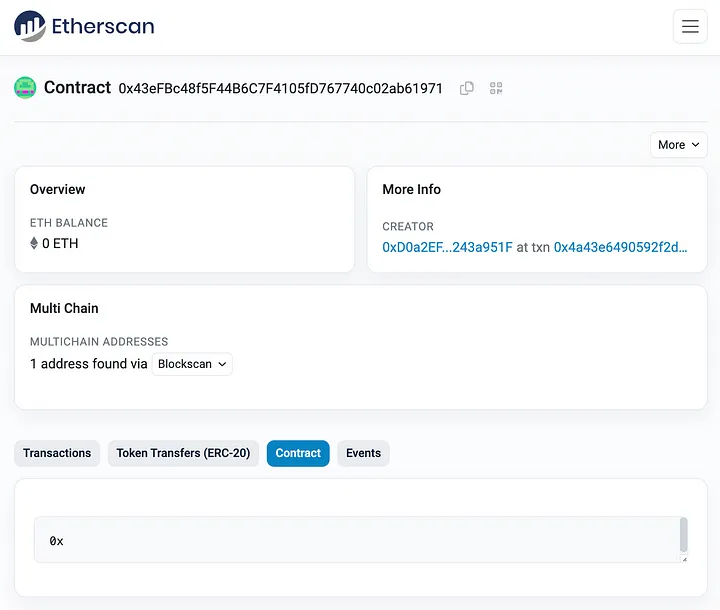Image resolution: width=720 pixels, height=610 pixels.
Task: Click the 0 ETH balance value
Action: 60,243
